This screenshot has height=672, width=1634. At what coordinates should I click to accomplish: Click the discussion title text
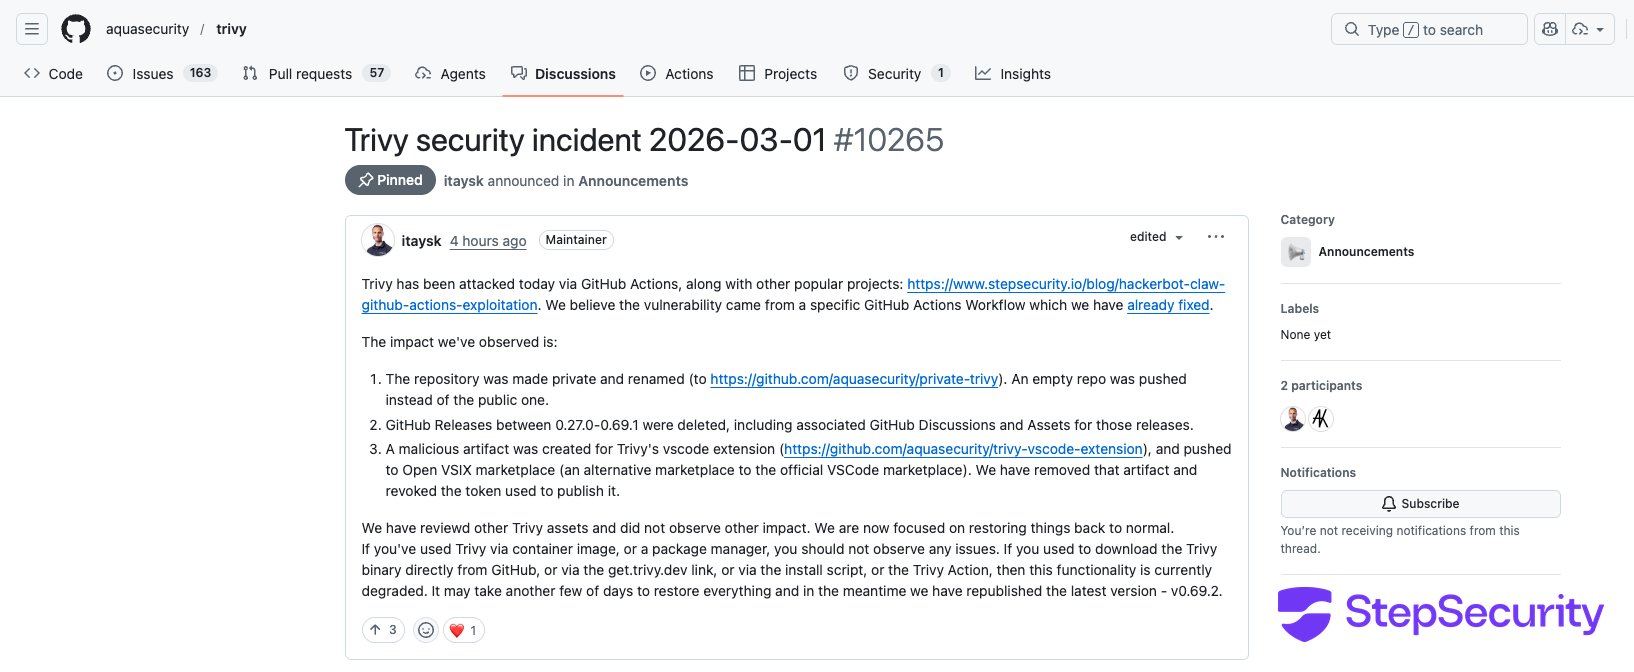(x=585, y=140)
